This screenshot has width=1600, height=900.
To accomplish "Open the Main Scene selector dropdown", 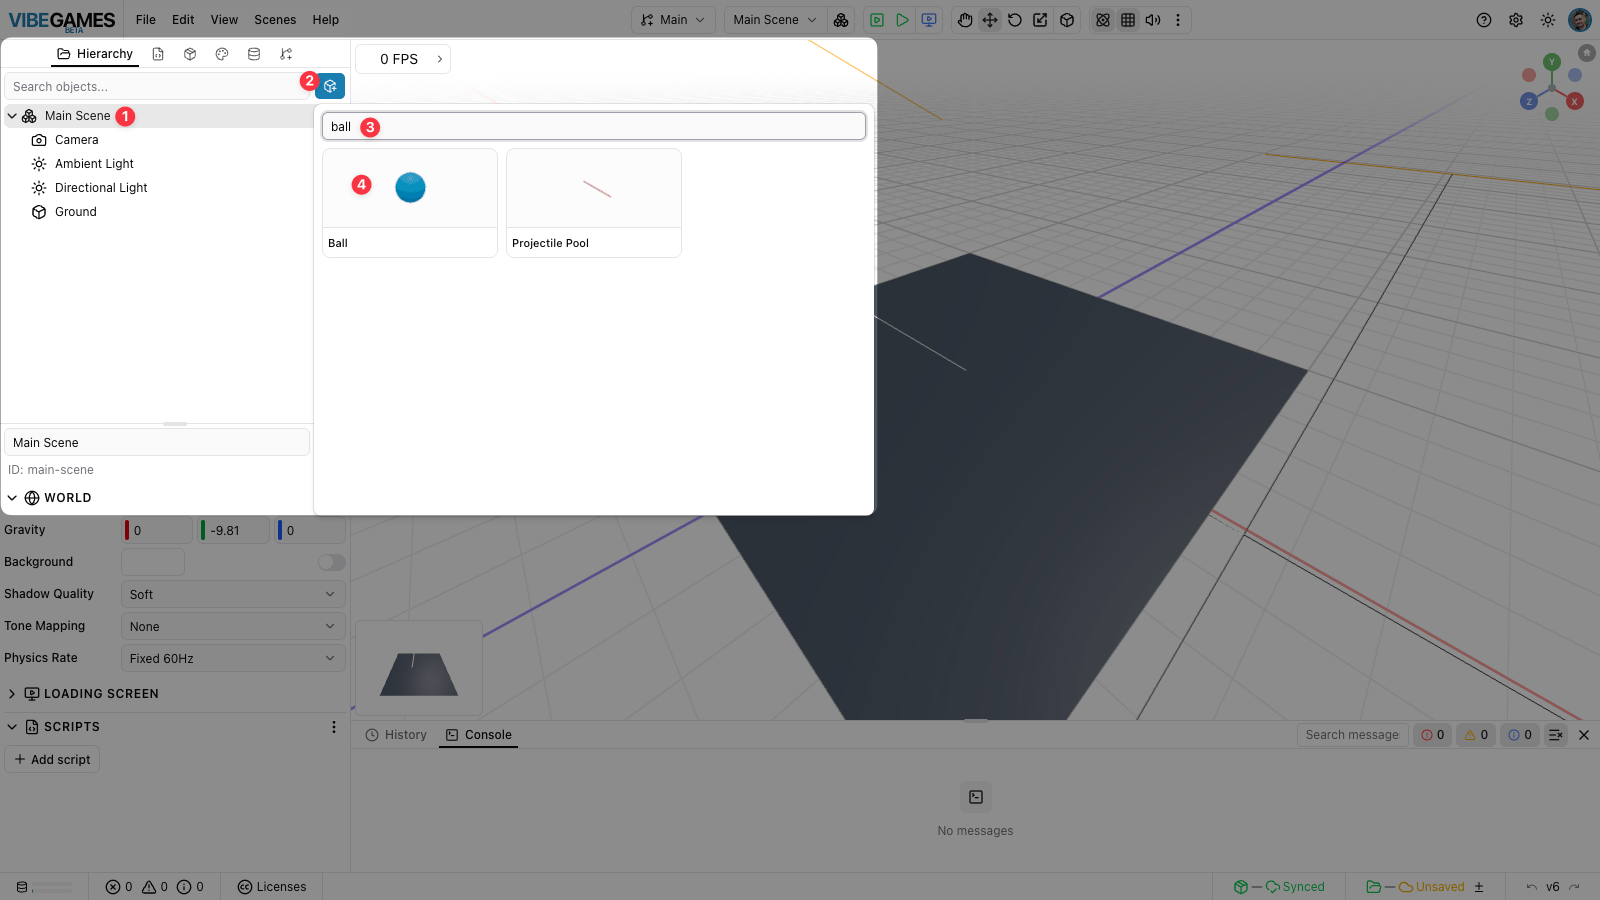I will pos(775,20).
